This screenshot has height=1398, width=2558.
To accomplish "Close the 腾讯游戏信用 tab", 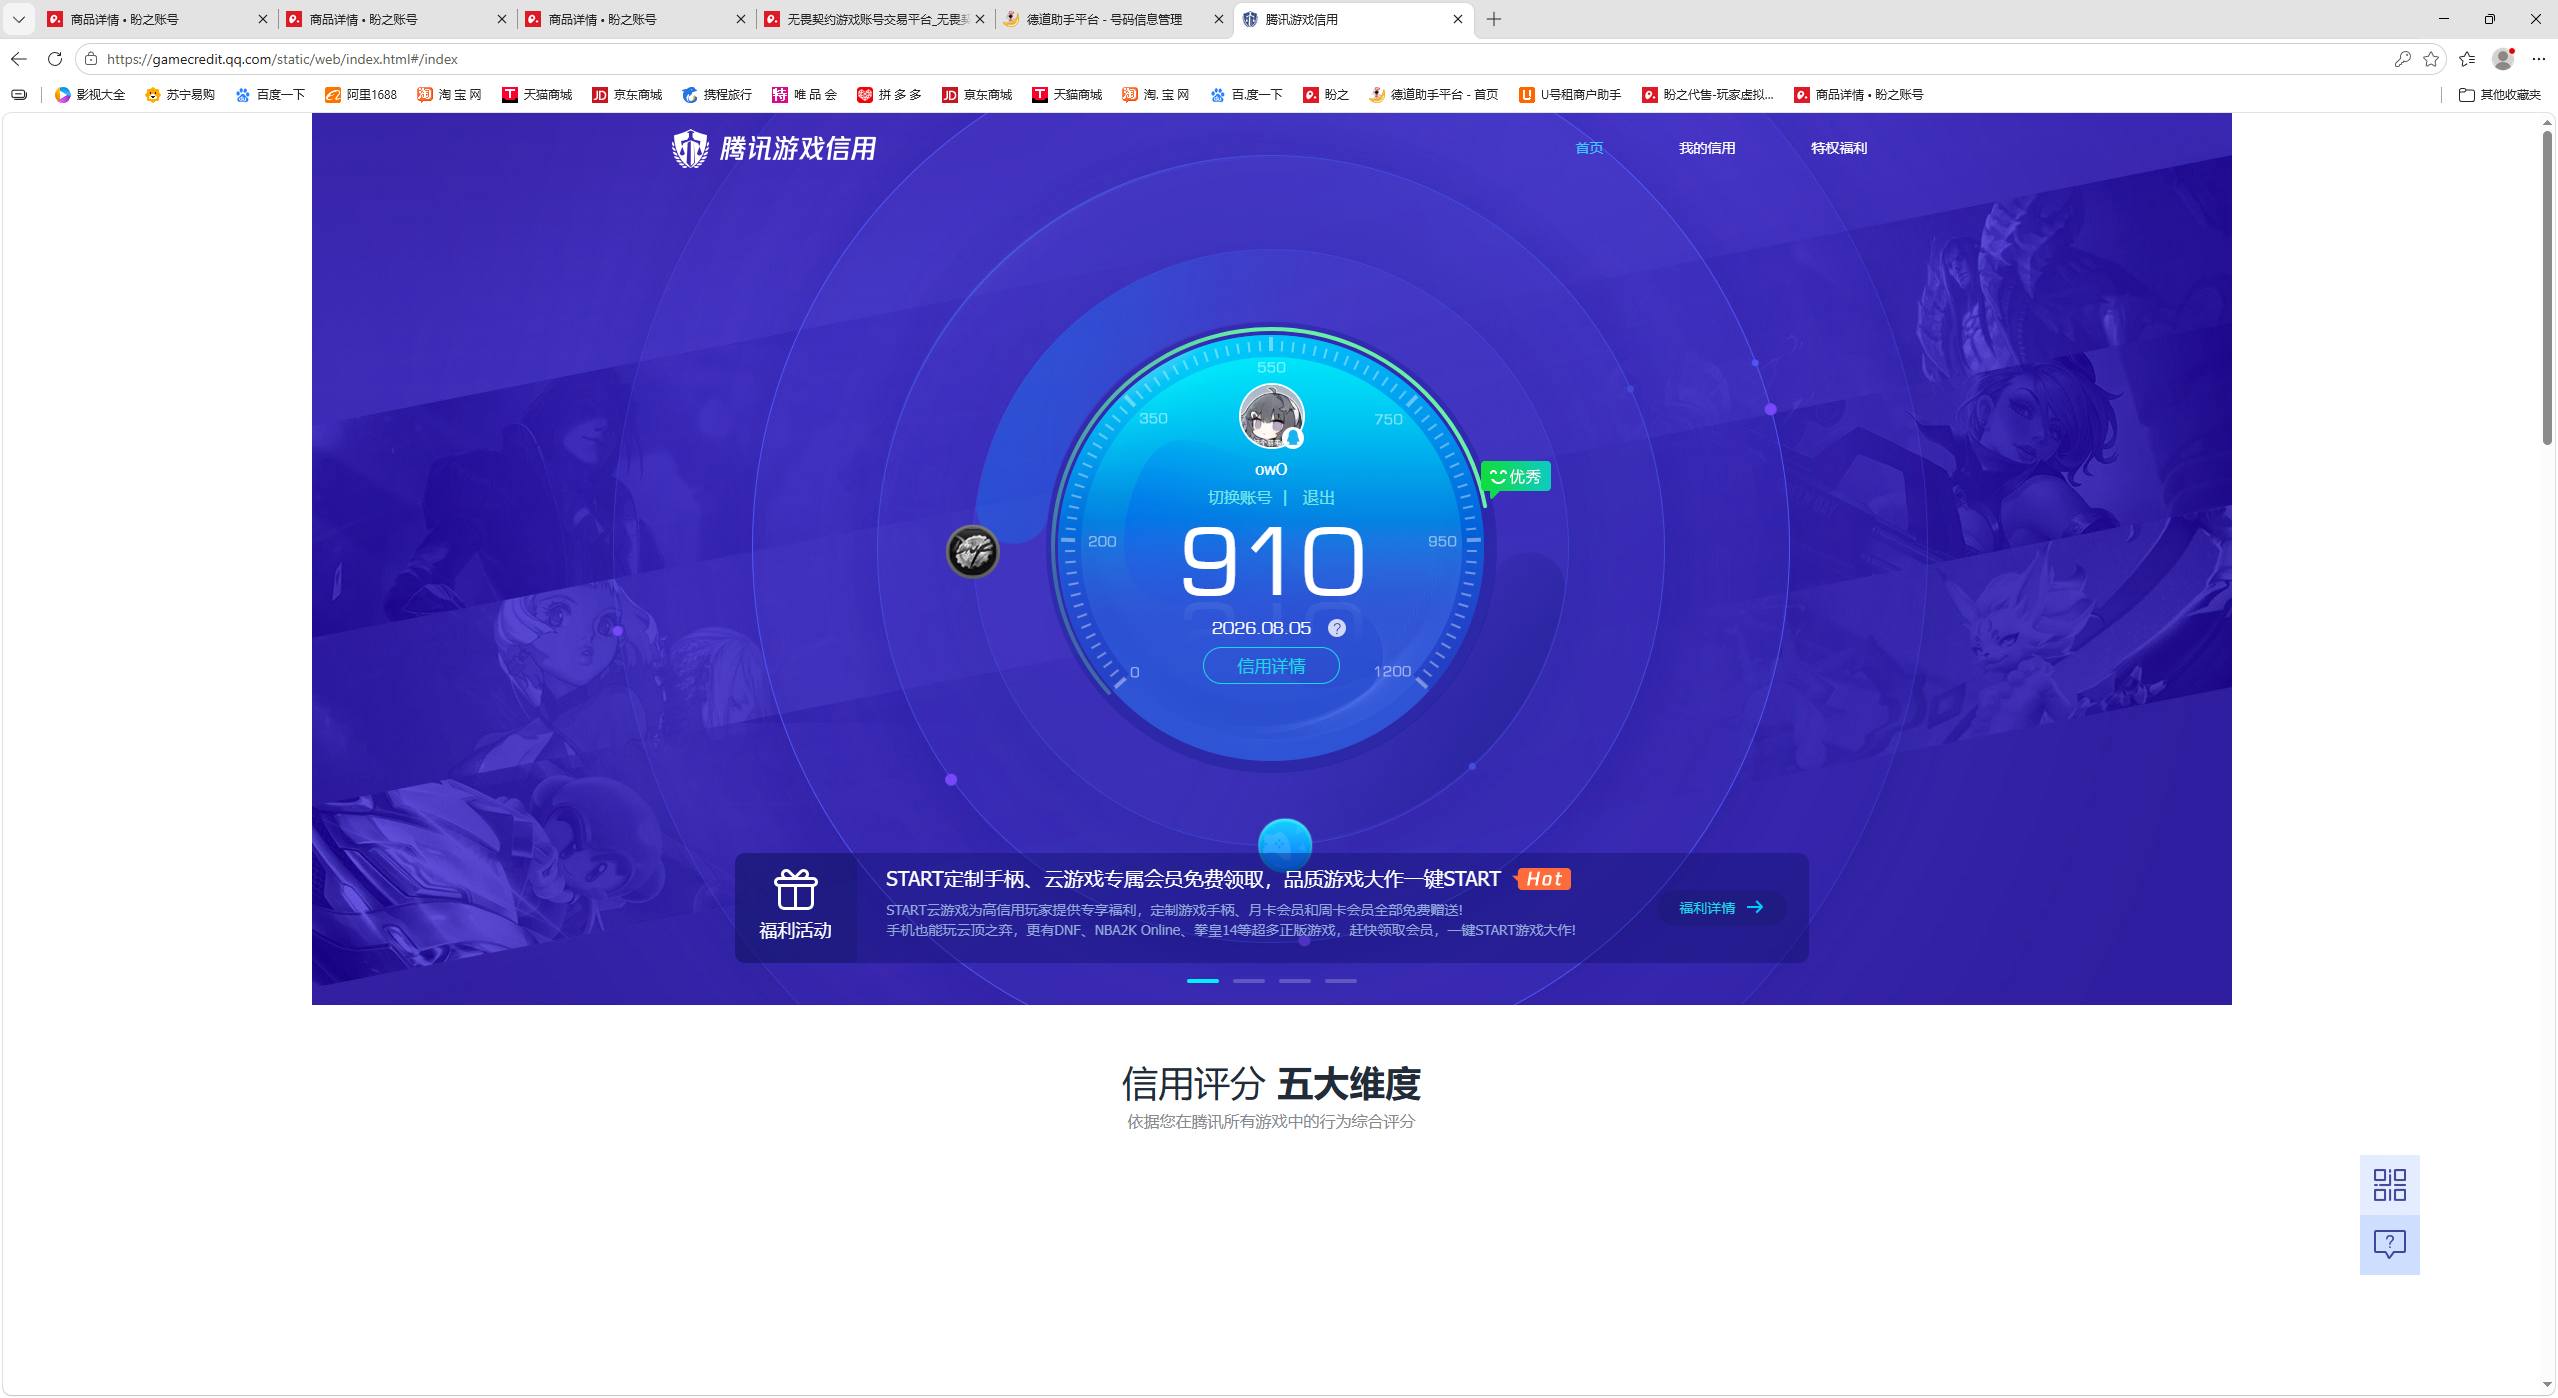I will click(x=1457, y=19).
